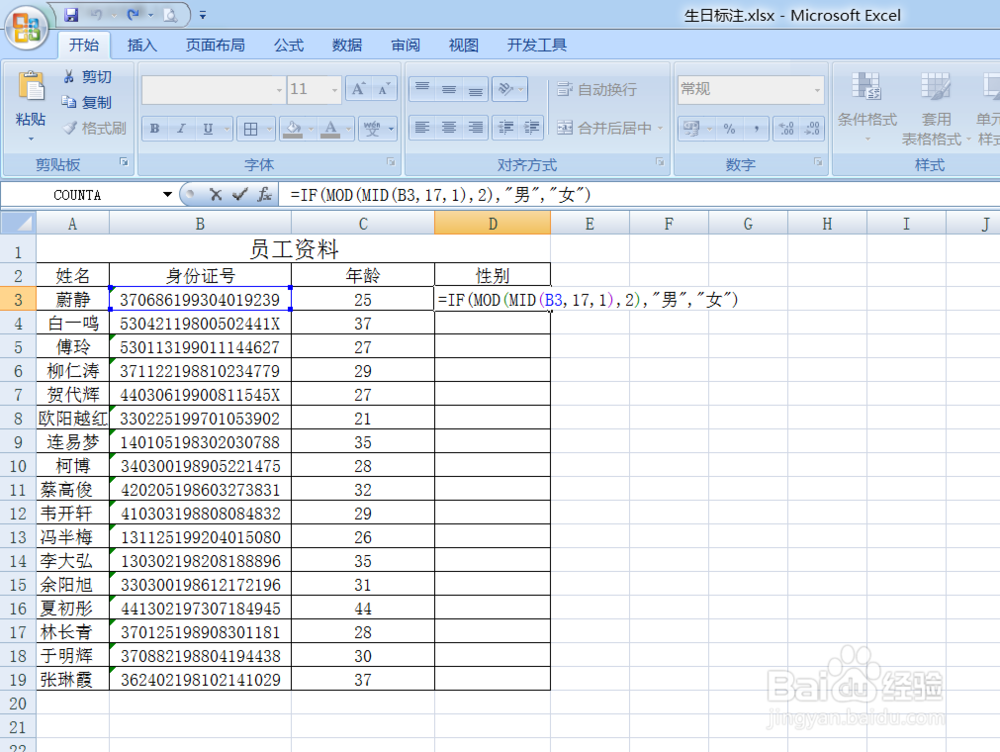
Task: Open the 常规 number format dropdown
Action: [x=817, y=90]
